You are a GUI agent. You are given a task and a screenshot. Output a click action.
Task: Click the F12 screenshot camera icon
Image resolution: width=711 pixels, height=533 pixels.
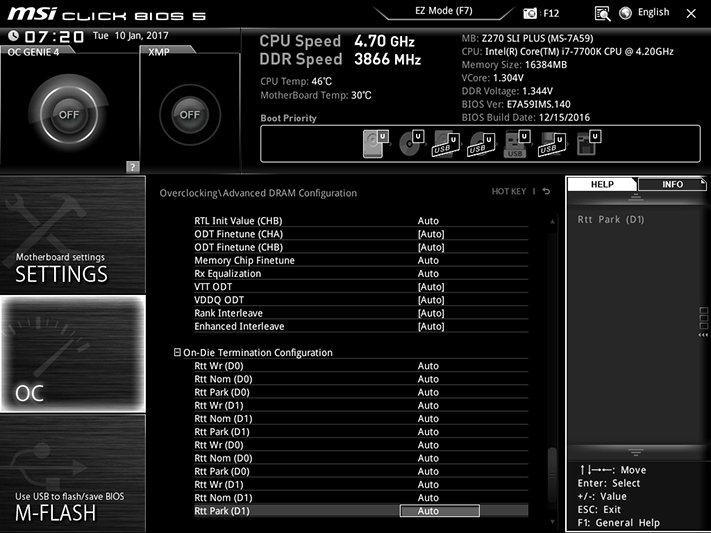529,13
